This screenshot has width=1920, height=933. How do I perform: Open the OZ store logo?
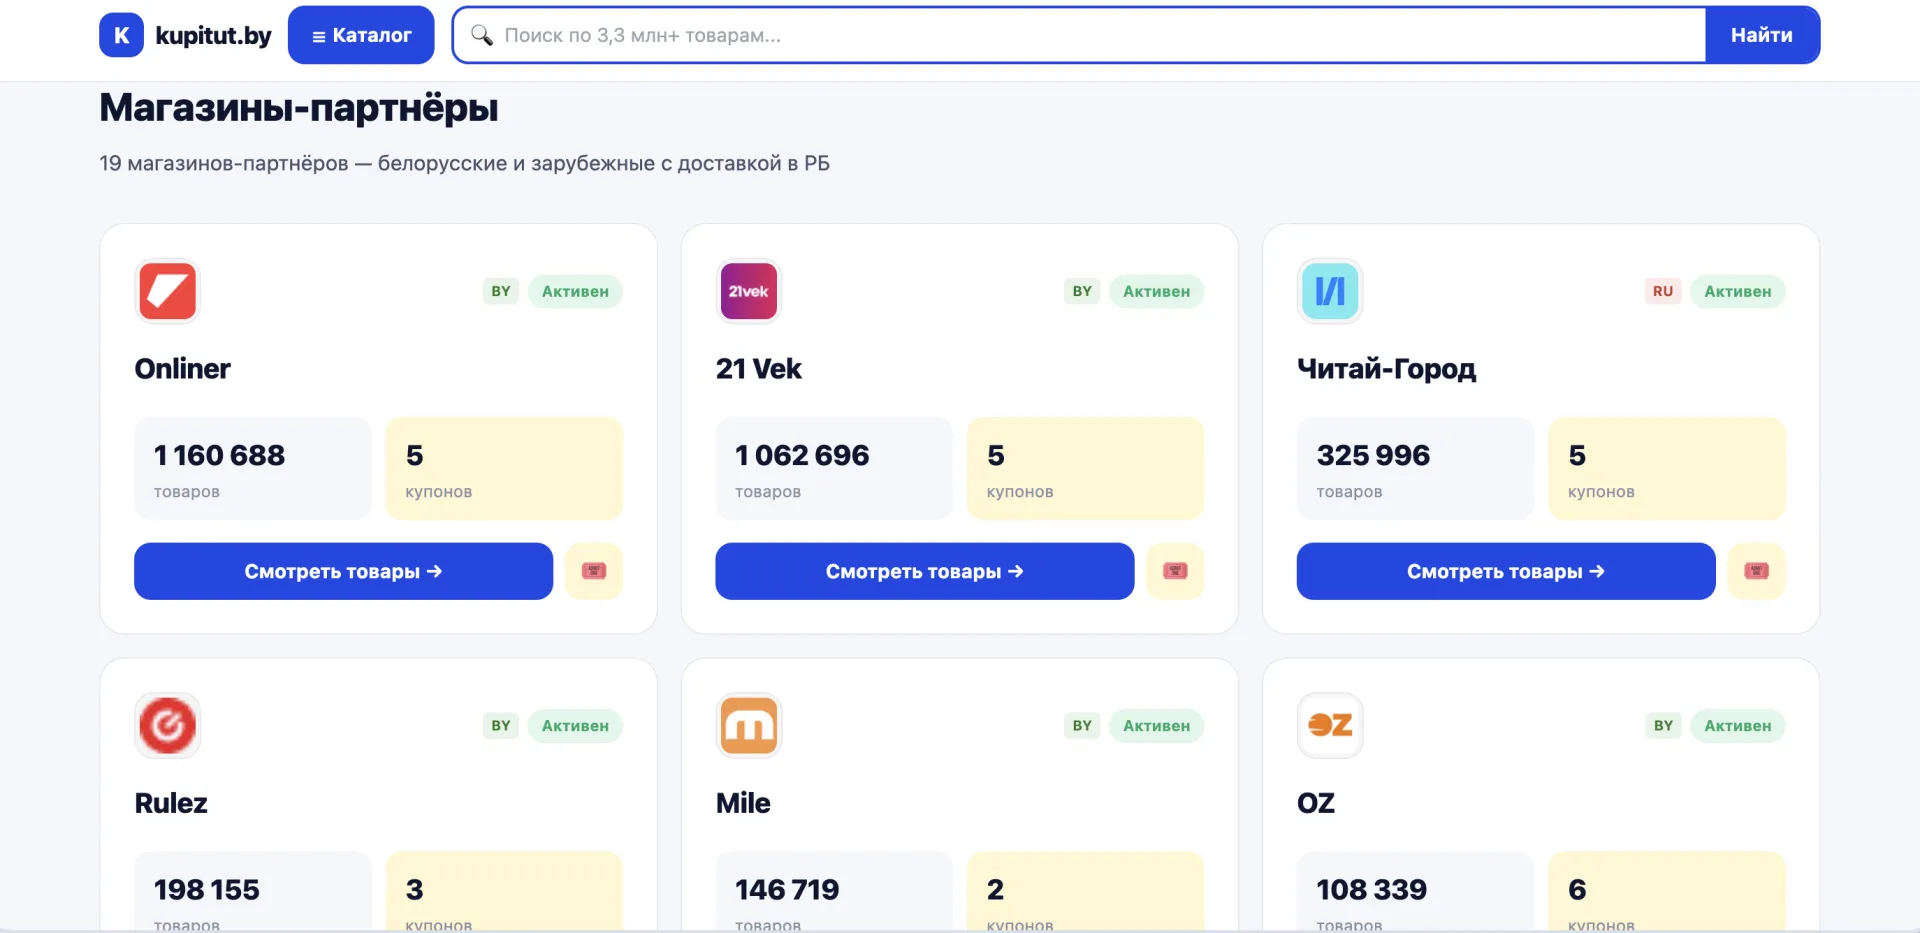point(1330,725)
